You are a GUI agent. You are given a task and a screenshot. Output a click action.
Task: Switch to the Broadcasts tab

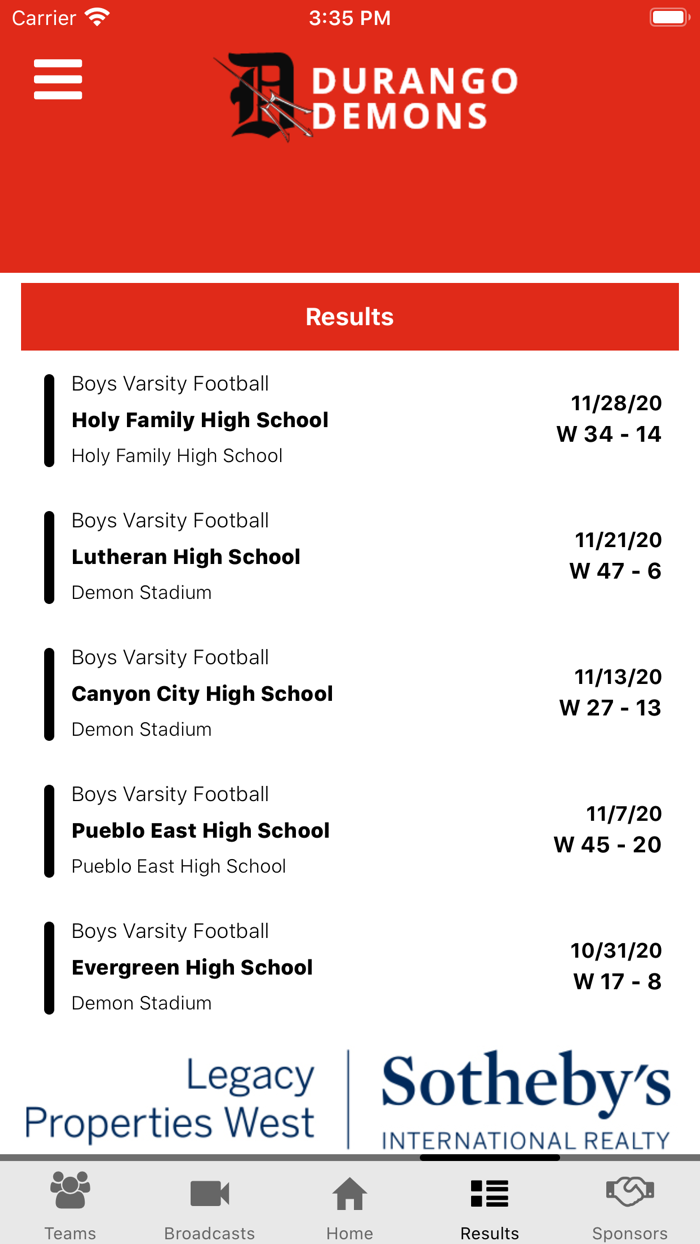[x=209, y=1202]
